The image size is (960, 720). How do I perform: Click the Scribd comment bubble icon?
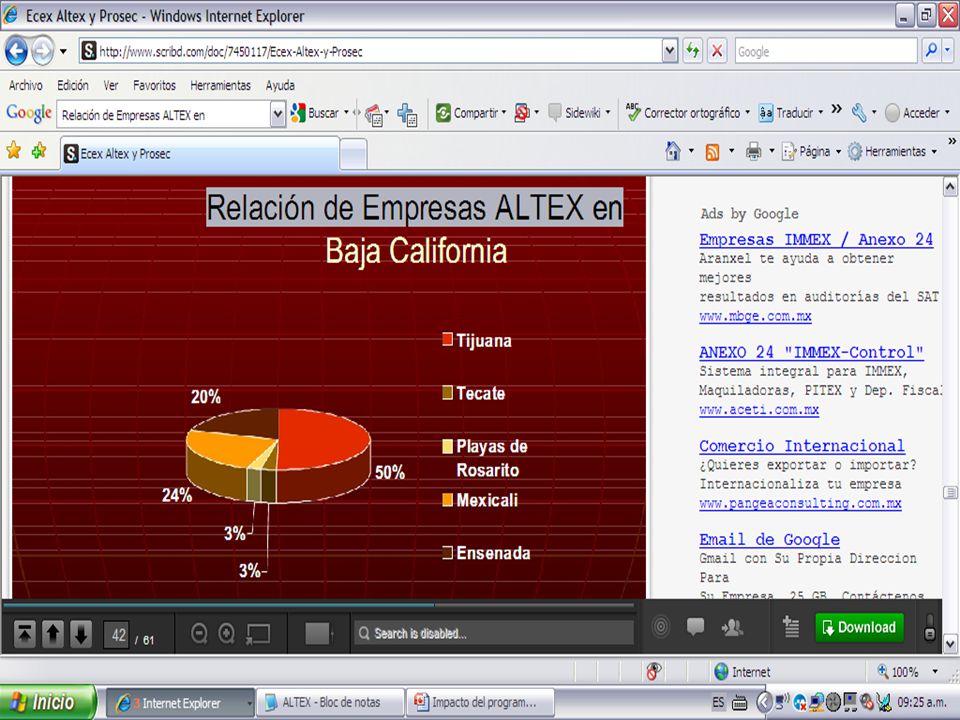pos(696,626)
